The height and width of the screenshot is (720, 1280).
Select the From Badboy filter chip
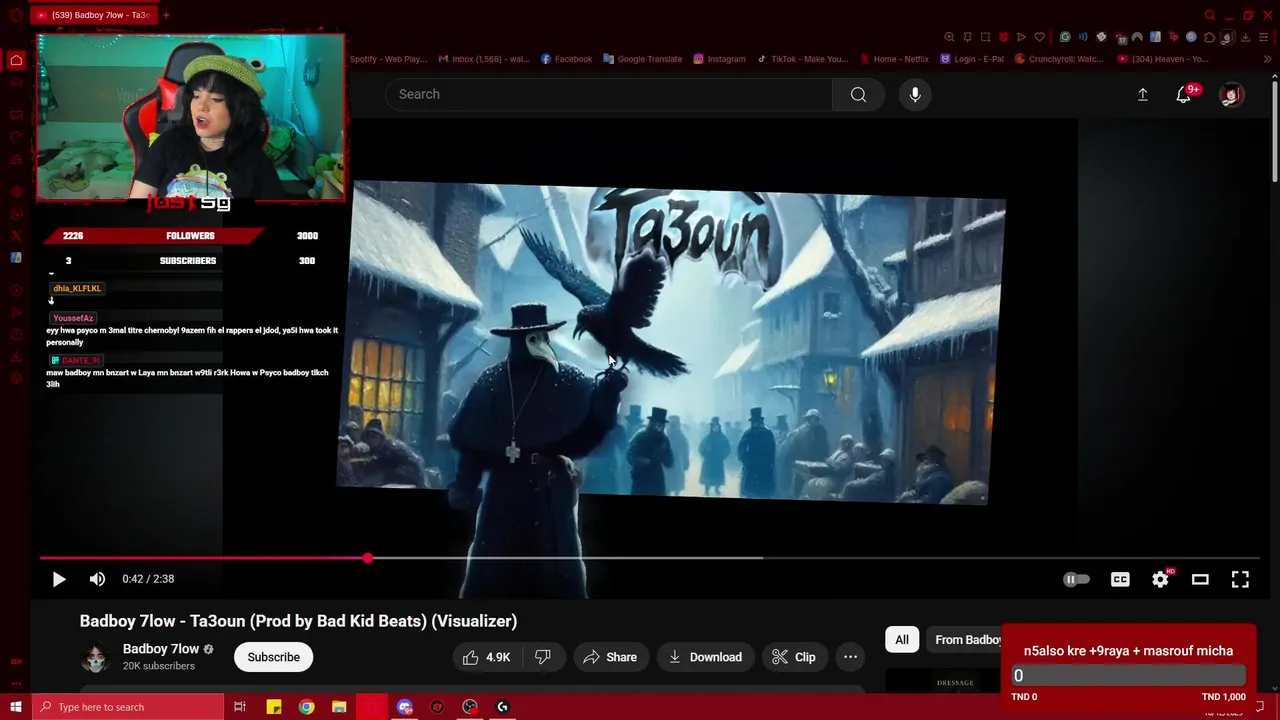tap(966, 640)
